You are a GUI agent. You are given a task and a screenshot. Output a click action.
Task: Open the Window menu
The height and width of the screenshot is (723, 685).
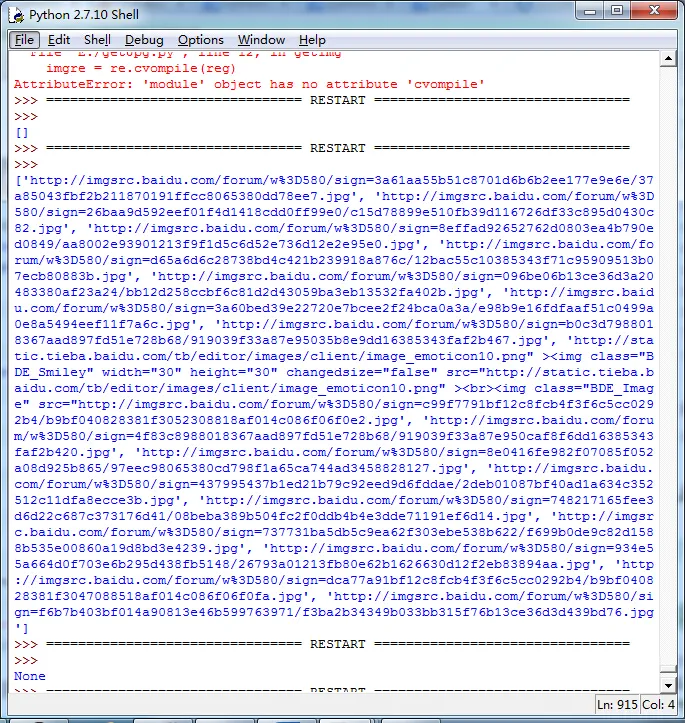261,40
